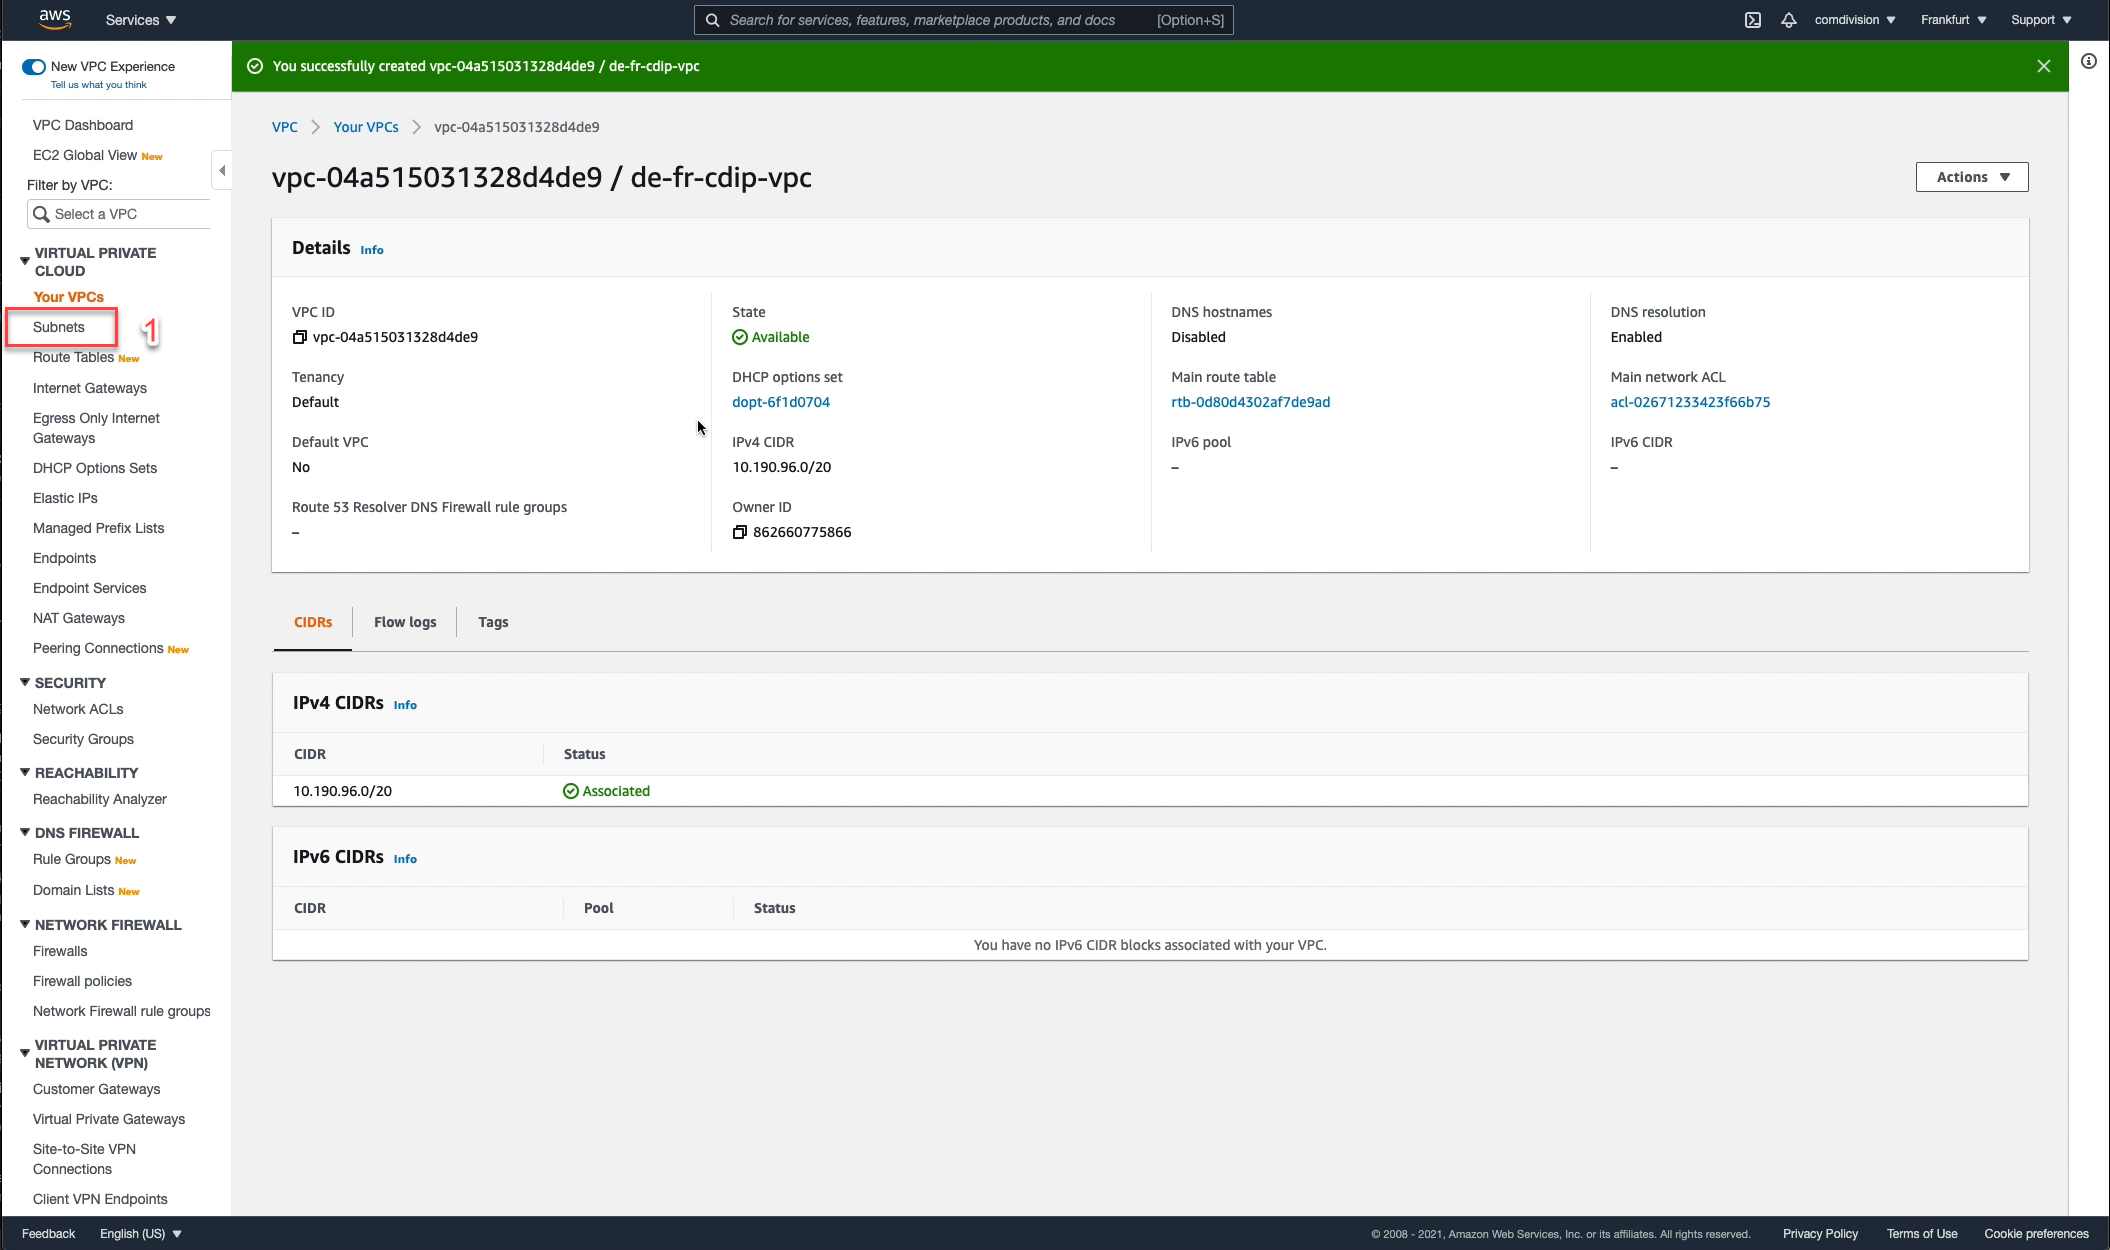This screenshot has height=1250, width=2110.
Task: Open Route Tables in the sidebar
Action: 74,357
